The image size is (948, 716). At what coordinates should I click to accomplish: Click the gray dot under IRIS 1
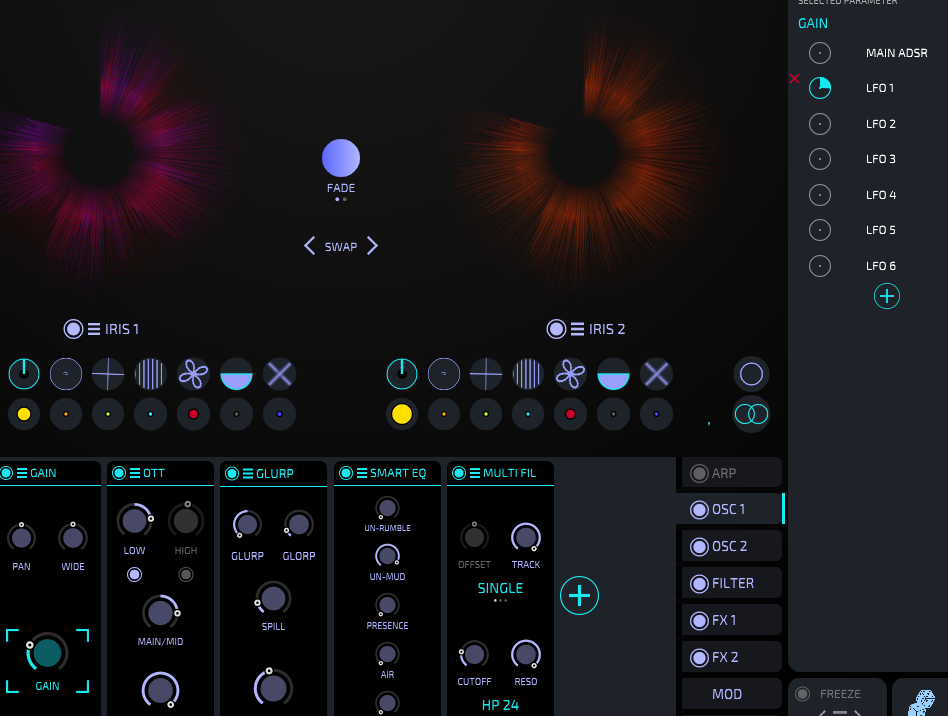[x=236, y=414]
